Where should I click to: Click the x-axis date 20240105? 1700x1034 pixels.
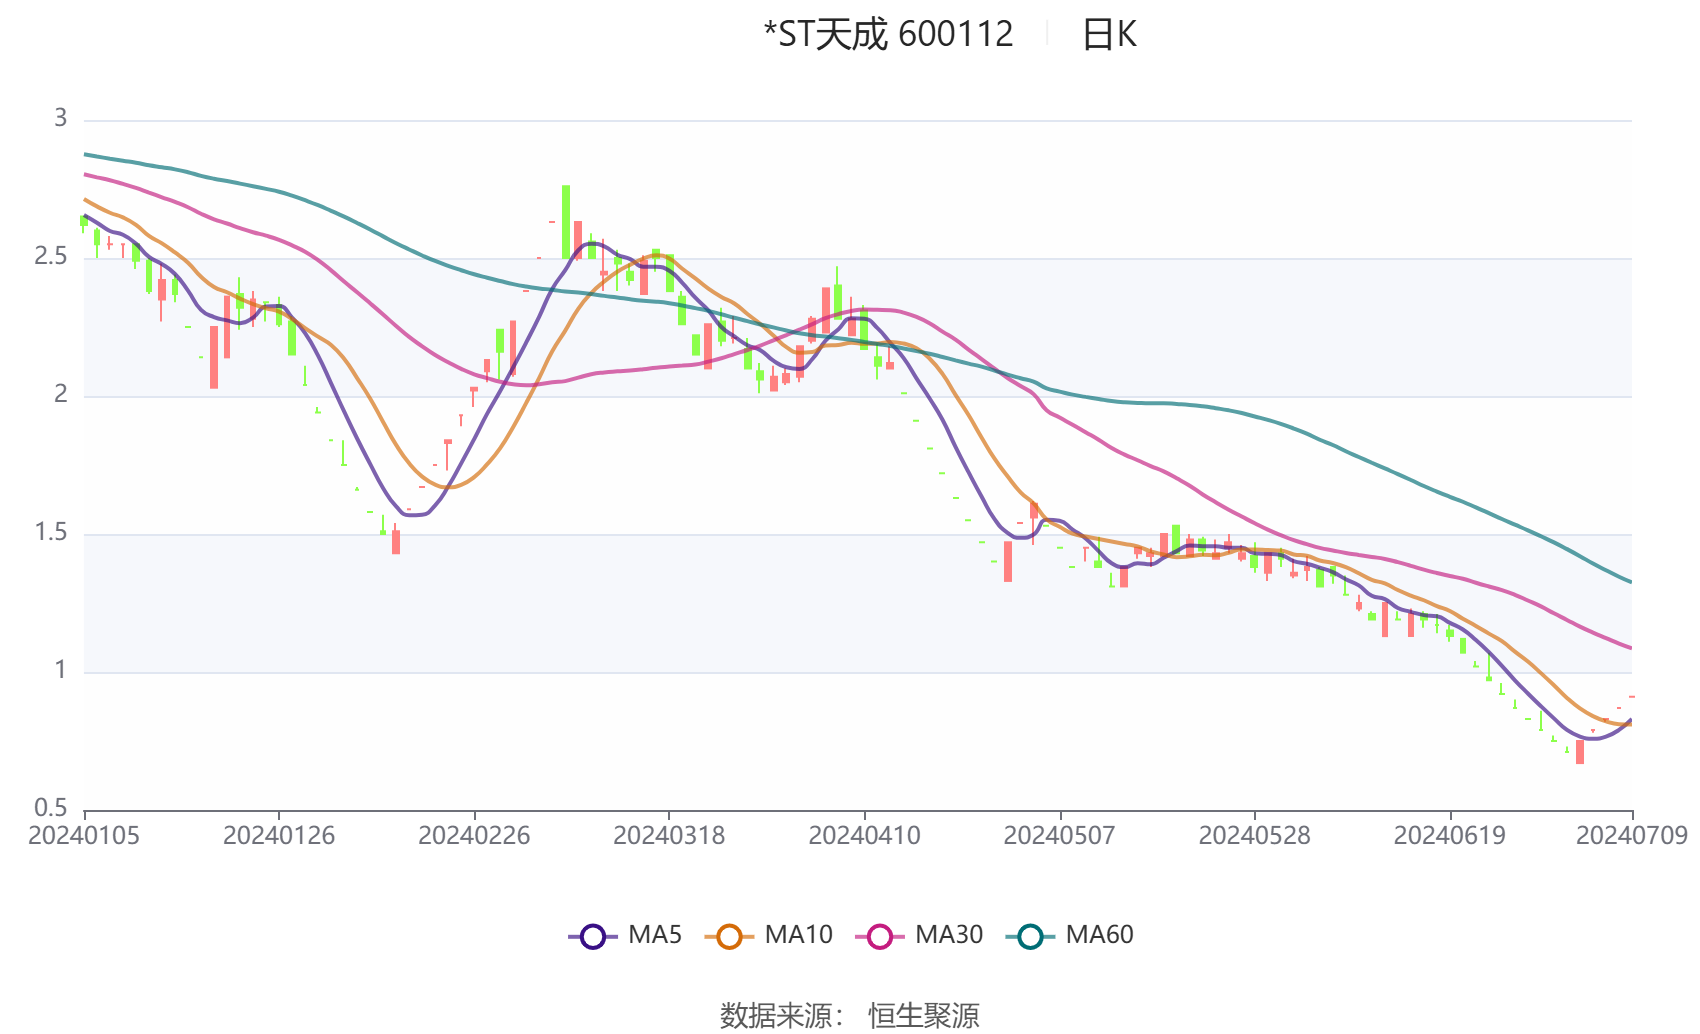84,835
